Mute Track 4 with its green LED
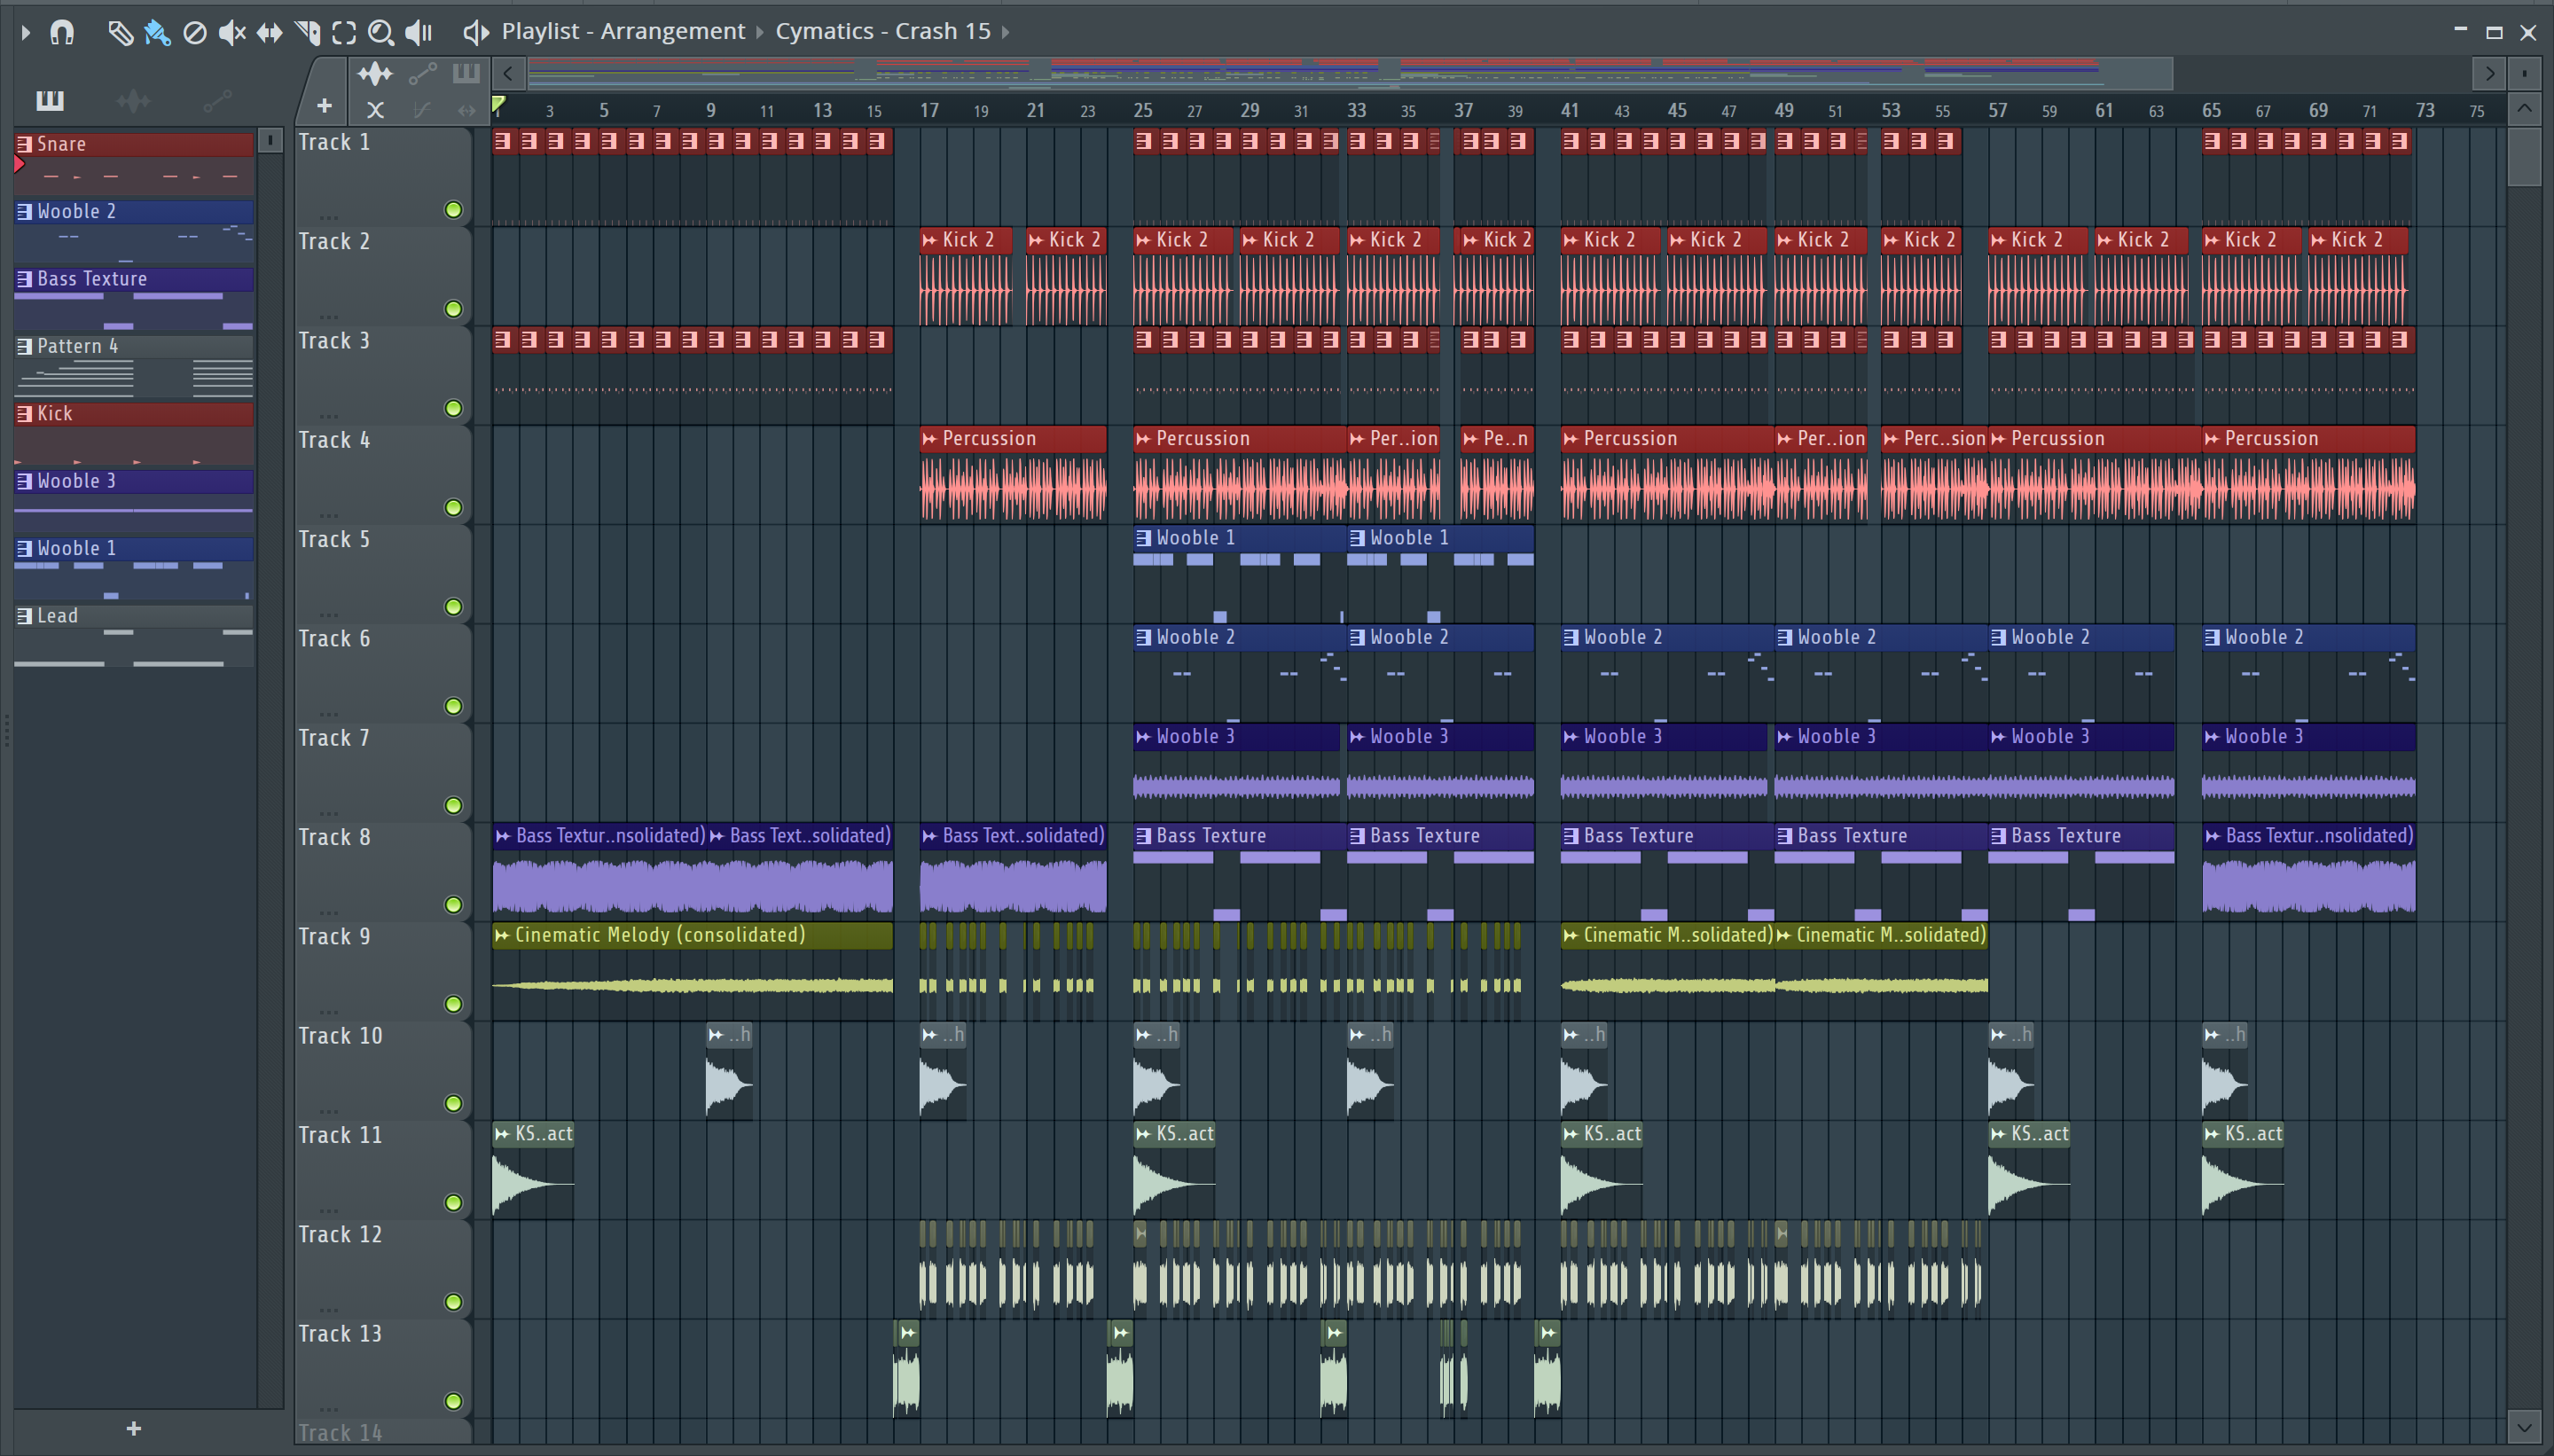The width and height of the screenshot is (2554, 1456). click(x=453, y=508)
